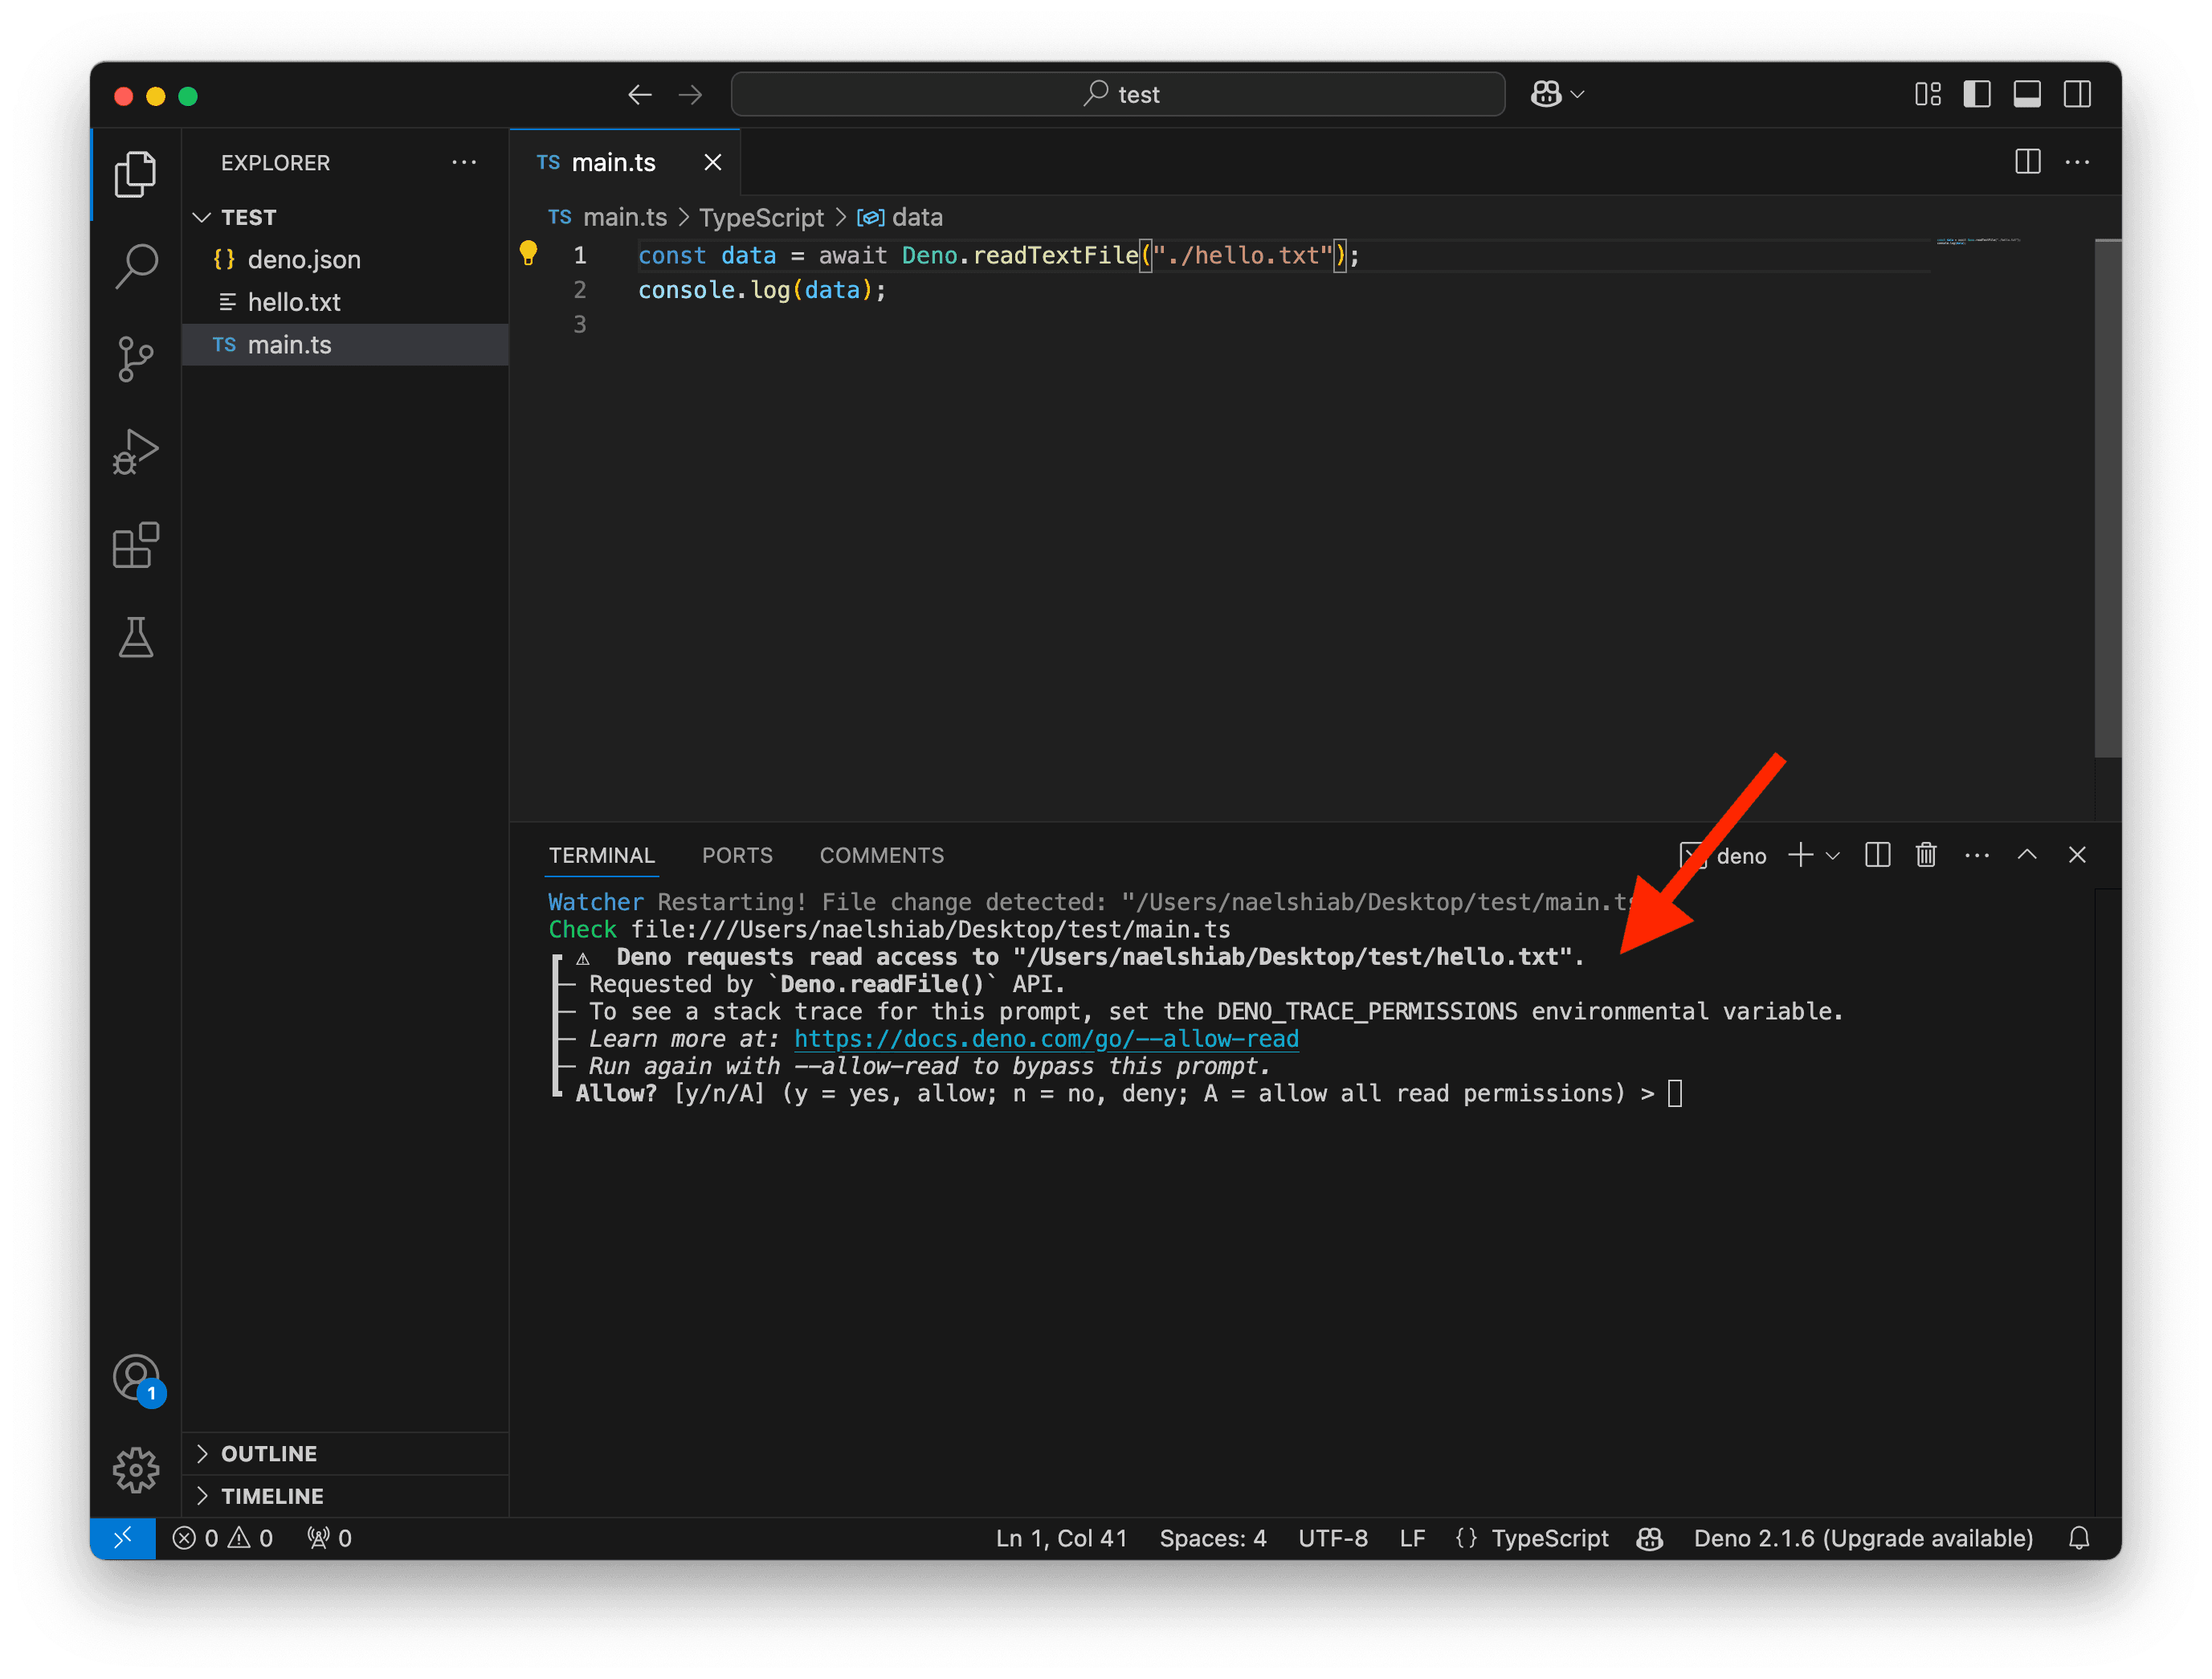Kill terminal with trash icon
The height and width of the screenshot is (1679, 2212).
(1926, 855)
